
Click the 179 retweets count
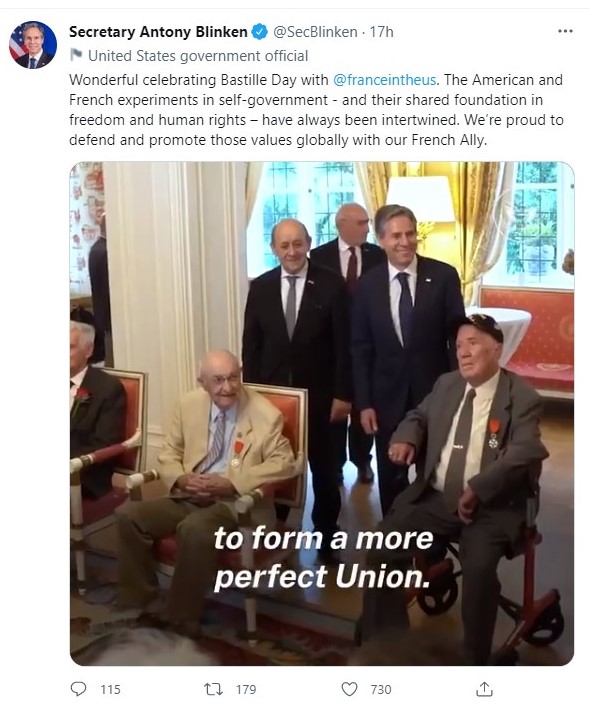point(246,689)
